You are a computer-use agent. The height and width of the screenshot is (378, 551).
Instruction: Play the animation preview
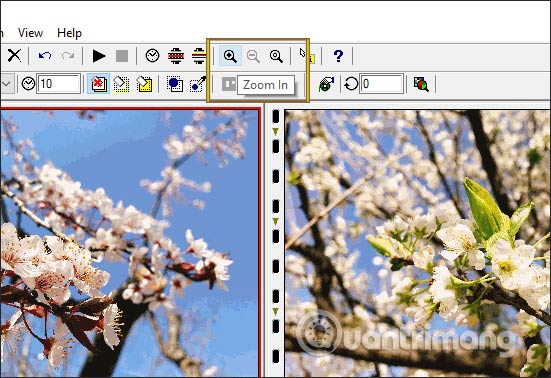point(99,56)
